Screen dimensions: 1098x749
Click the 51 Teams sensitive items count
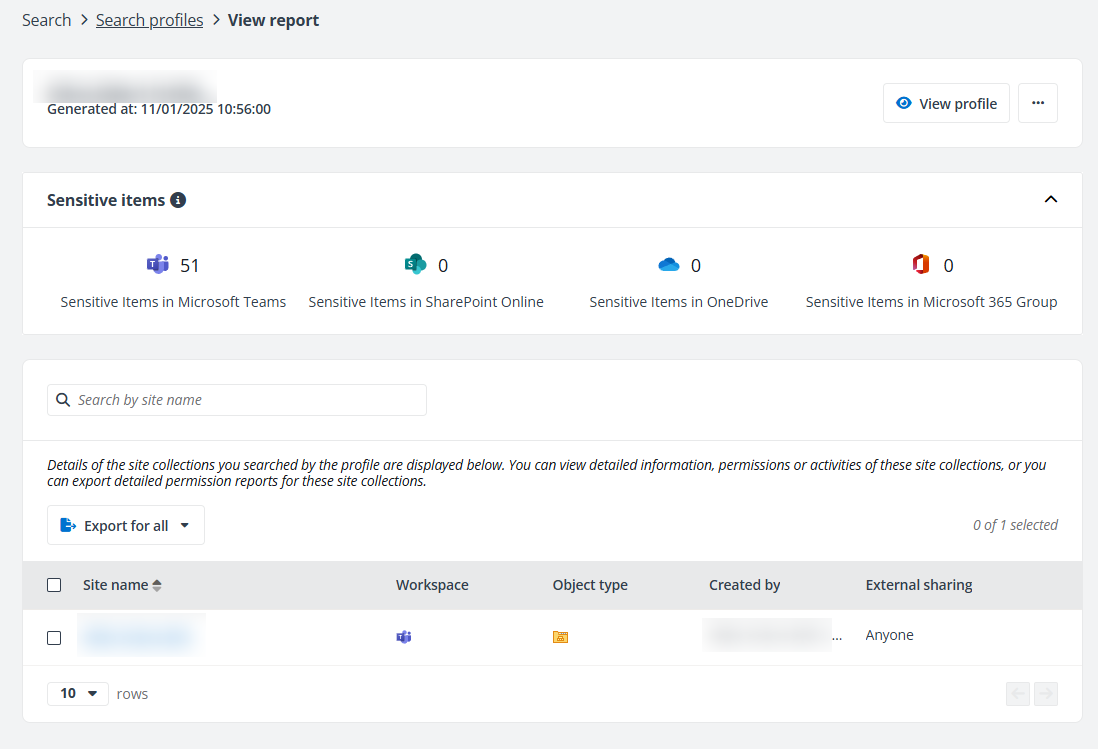(x=190, y=265)
